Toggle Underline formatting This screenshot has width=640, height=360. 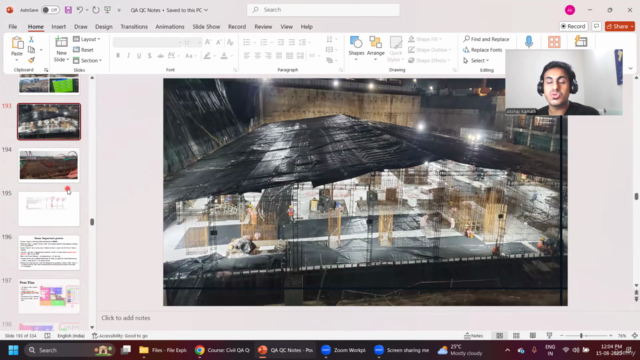pos(139,56)
